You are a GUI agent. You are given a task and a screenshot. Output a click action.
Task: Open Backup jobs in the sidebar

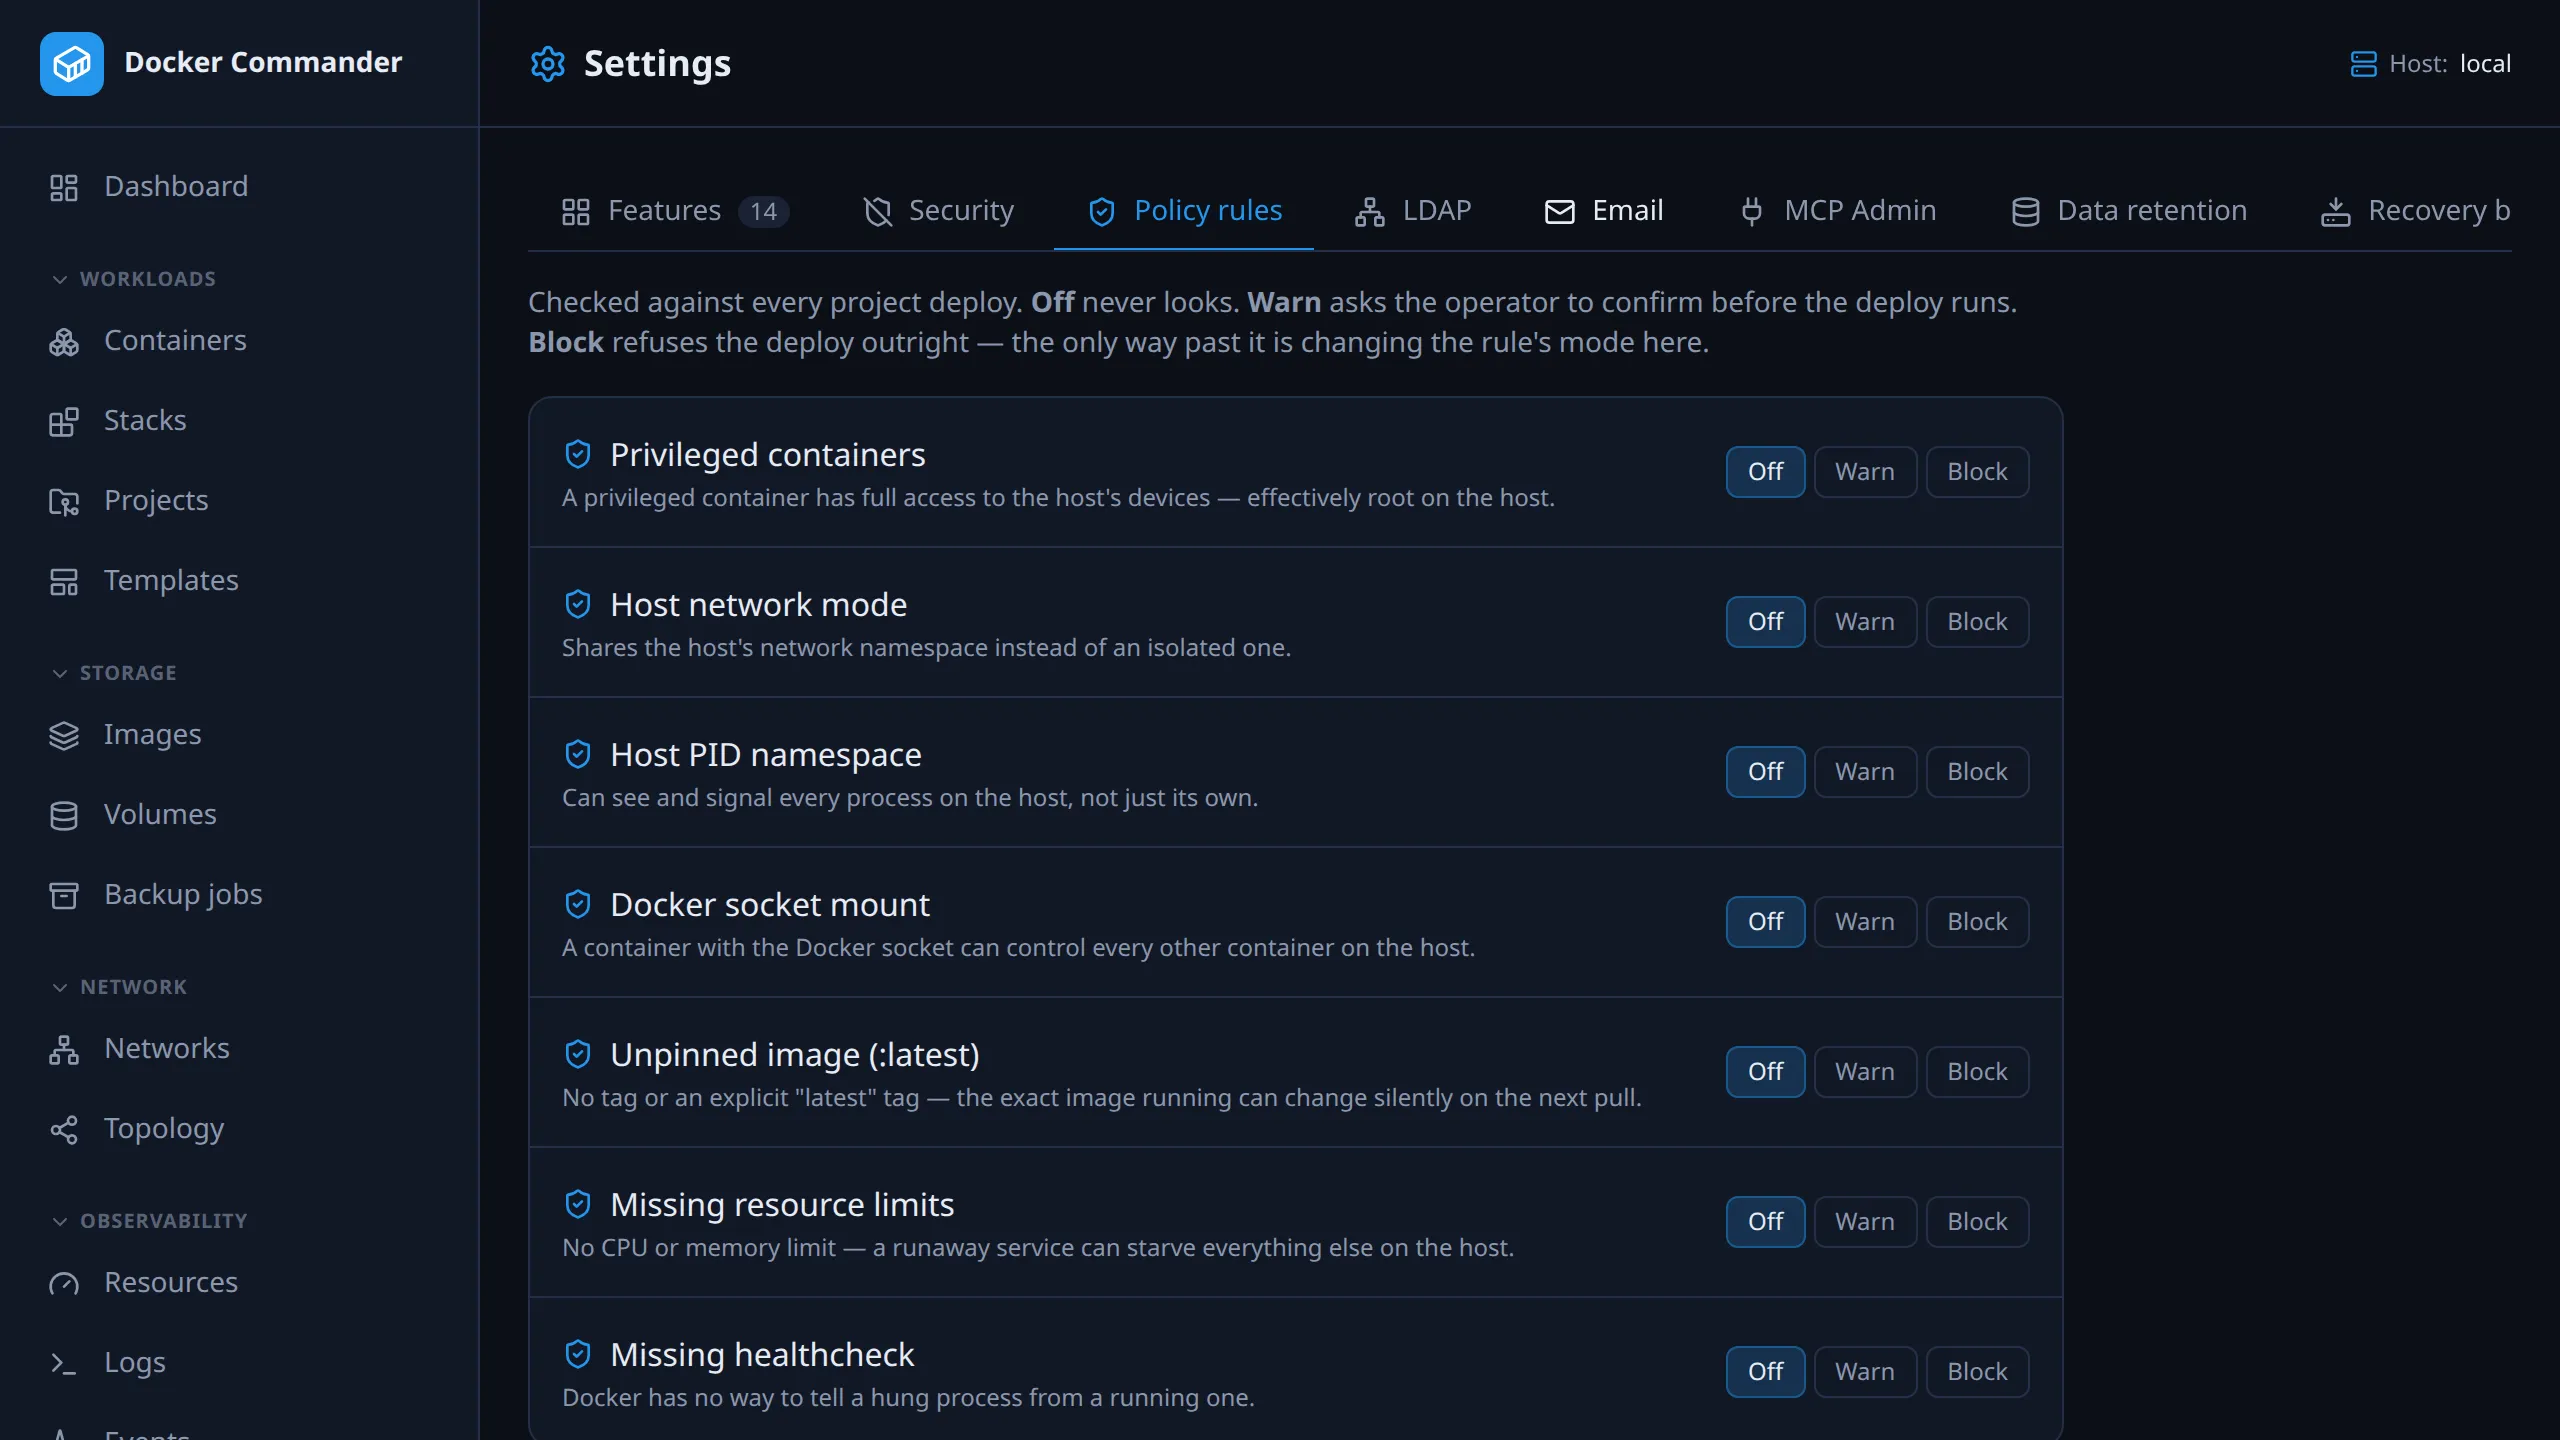tap(239, 895)
